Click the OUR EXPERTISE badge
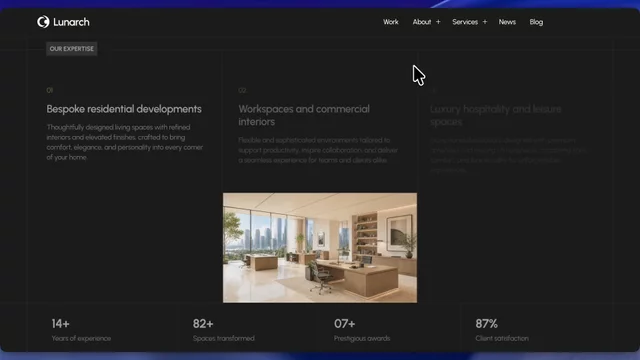Image resolution: width=640 pixels, height=360 pixels. tap(71, 49)
